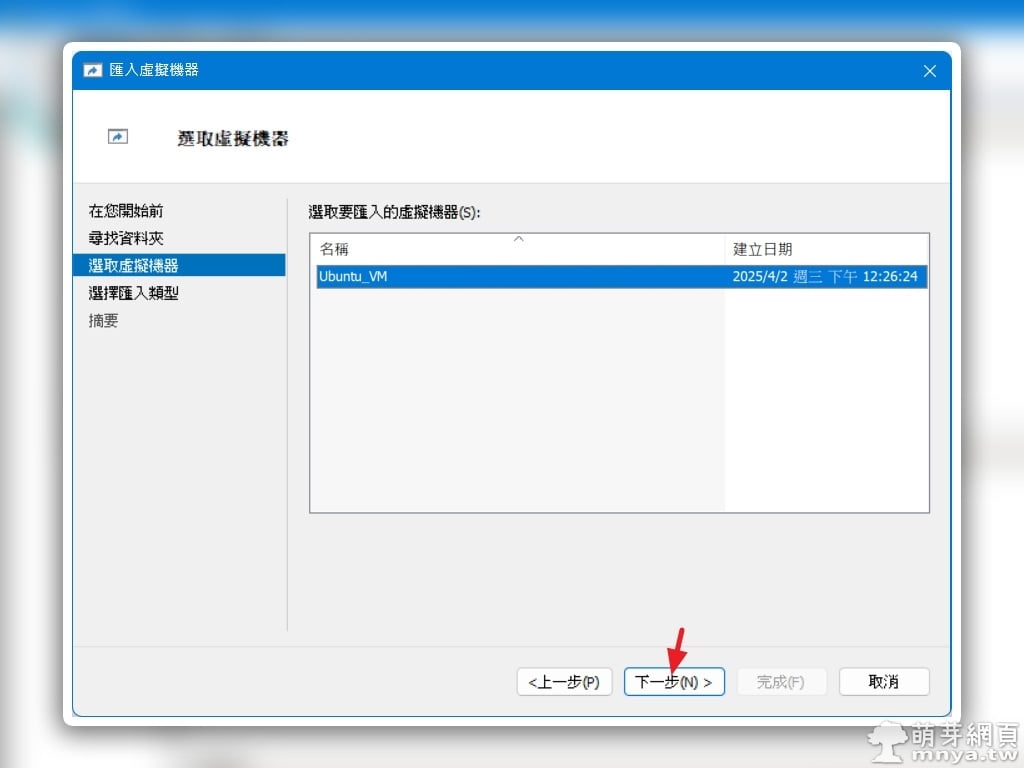This screenshot has width=1024, height=768.
Task: Click the import wizard icon in title bar
Action: tap(93, 71)
